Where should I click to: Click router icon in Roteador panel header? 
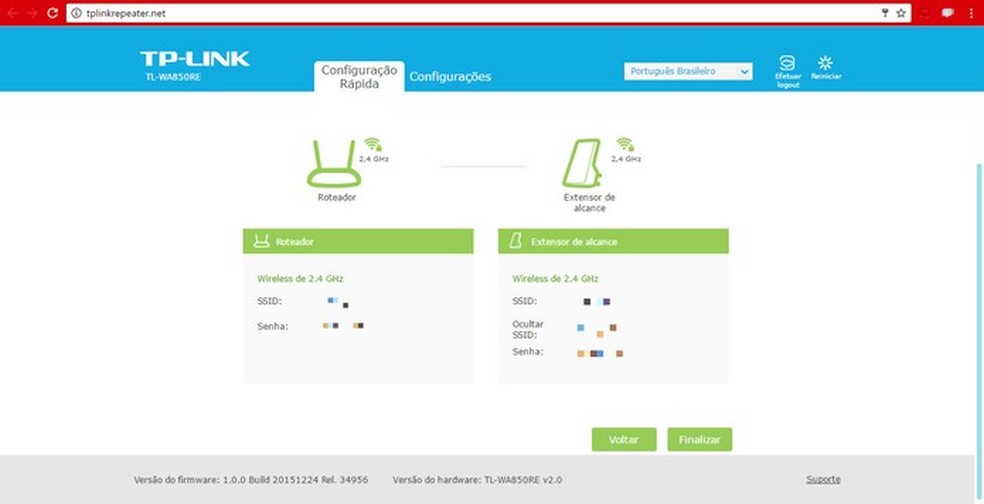pyautogui.click(x=261, y=241)
